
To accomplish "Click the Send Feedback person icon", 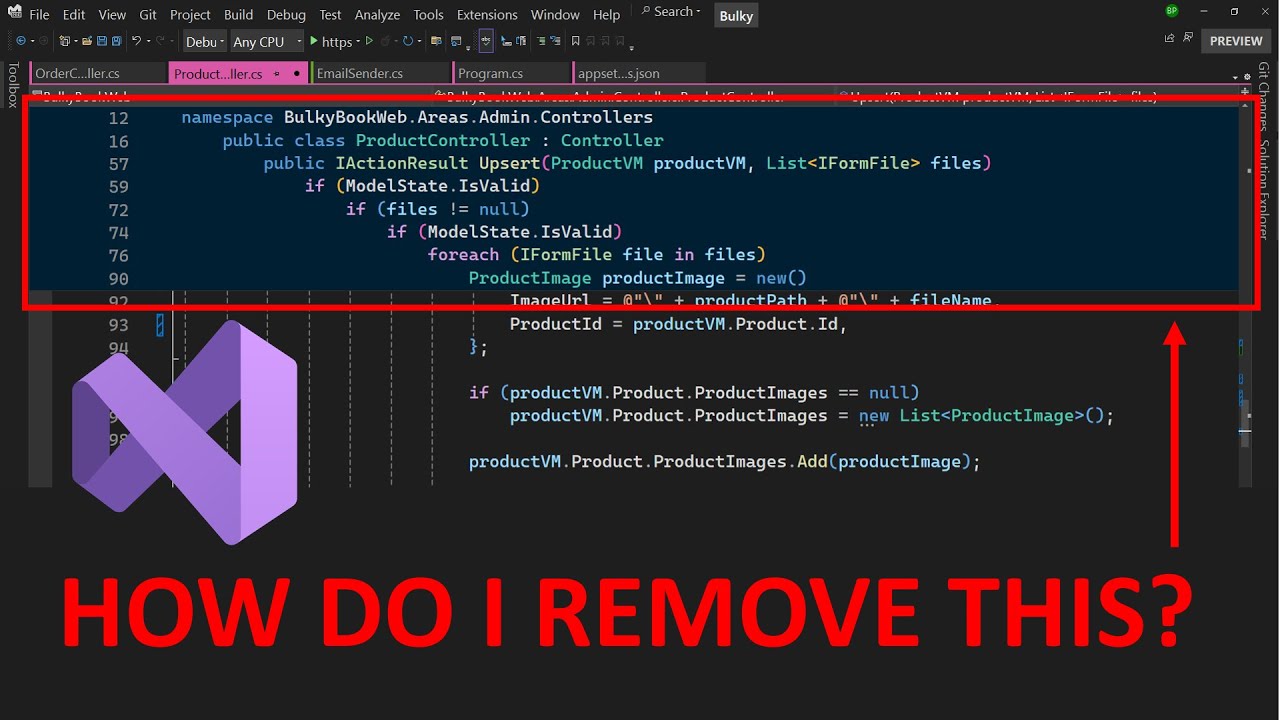I will (x=1190, y=39).
